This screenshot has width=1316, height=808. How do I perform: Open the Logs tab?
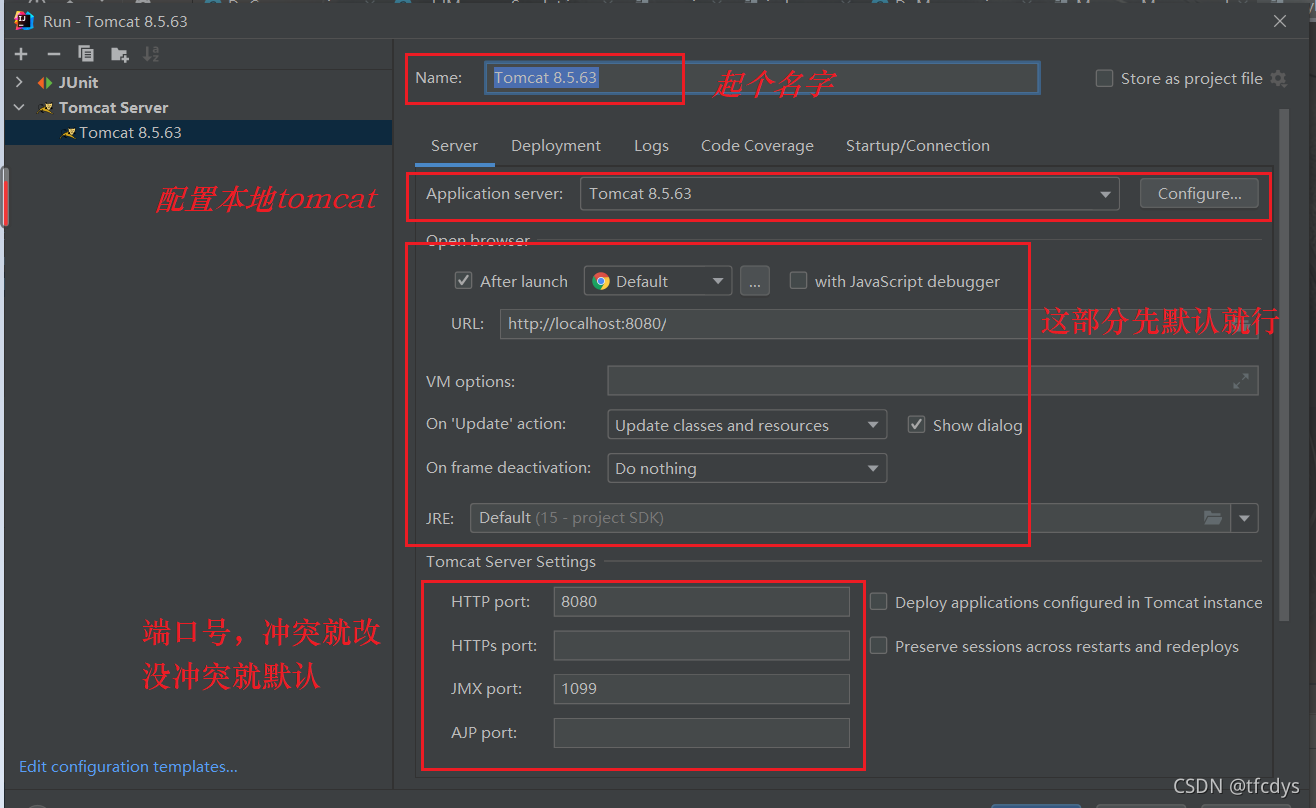[x=651, y=146]
